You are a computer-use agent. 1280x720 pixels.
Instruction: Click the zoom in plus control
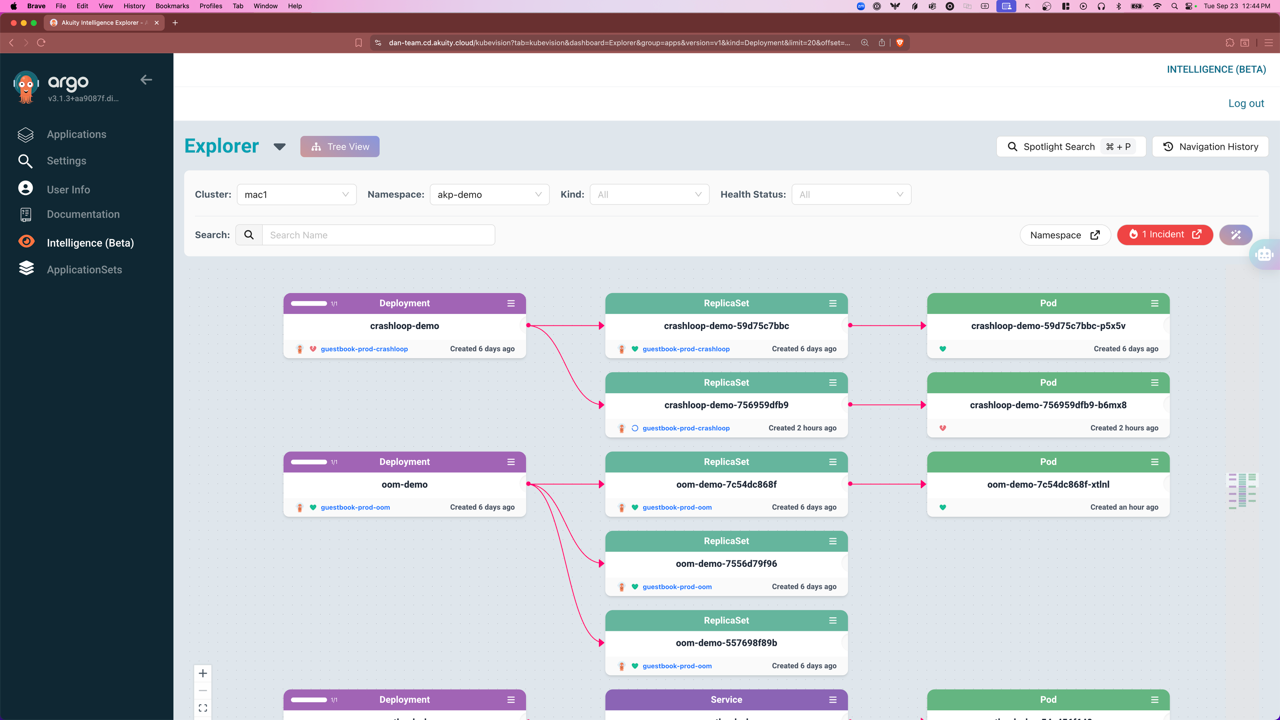[203, 674]
